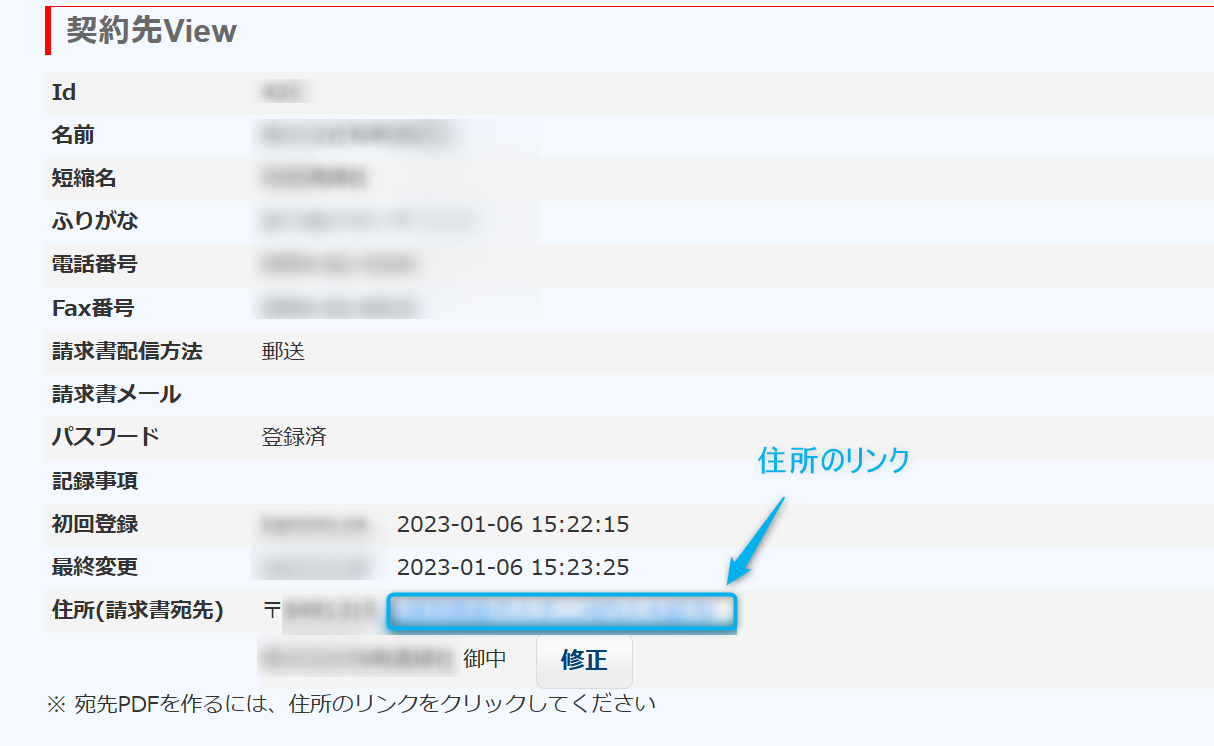Click the 住所のリンク annotation text

pyautogui.click(x=834, y=460)
